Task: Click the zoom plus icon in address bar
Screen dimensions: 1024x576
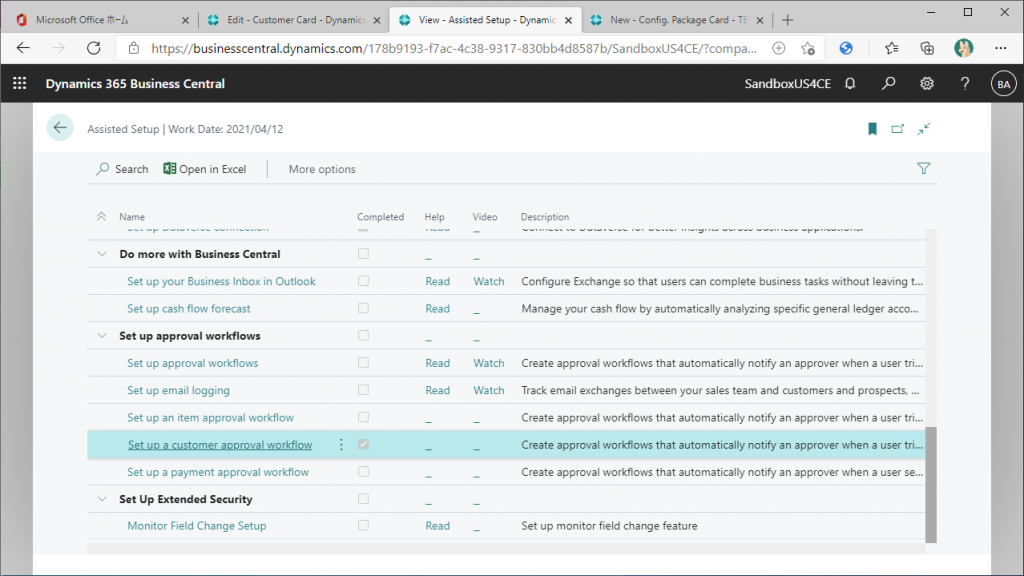Action: point(778,48)
